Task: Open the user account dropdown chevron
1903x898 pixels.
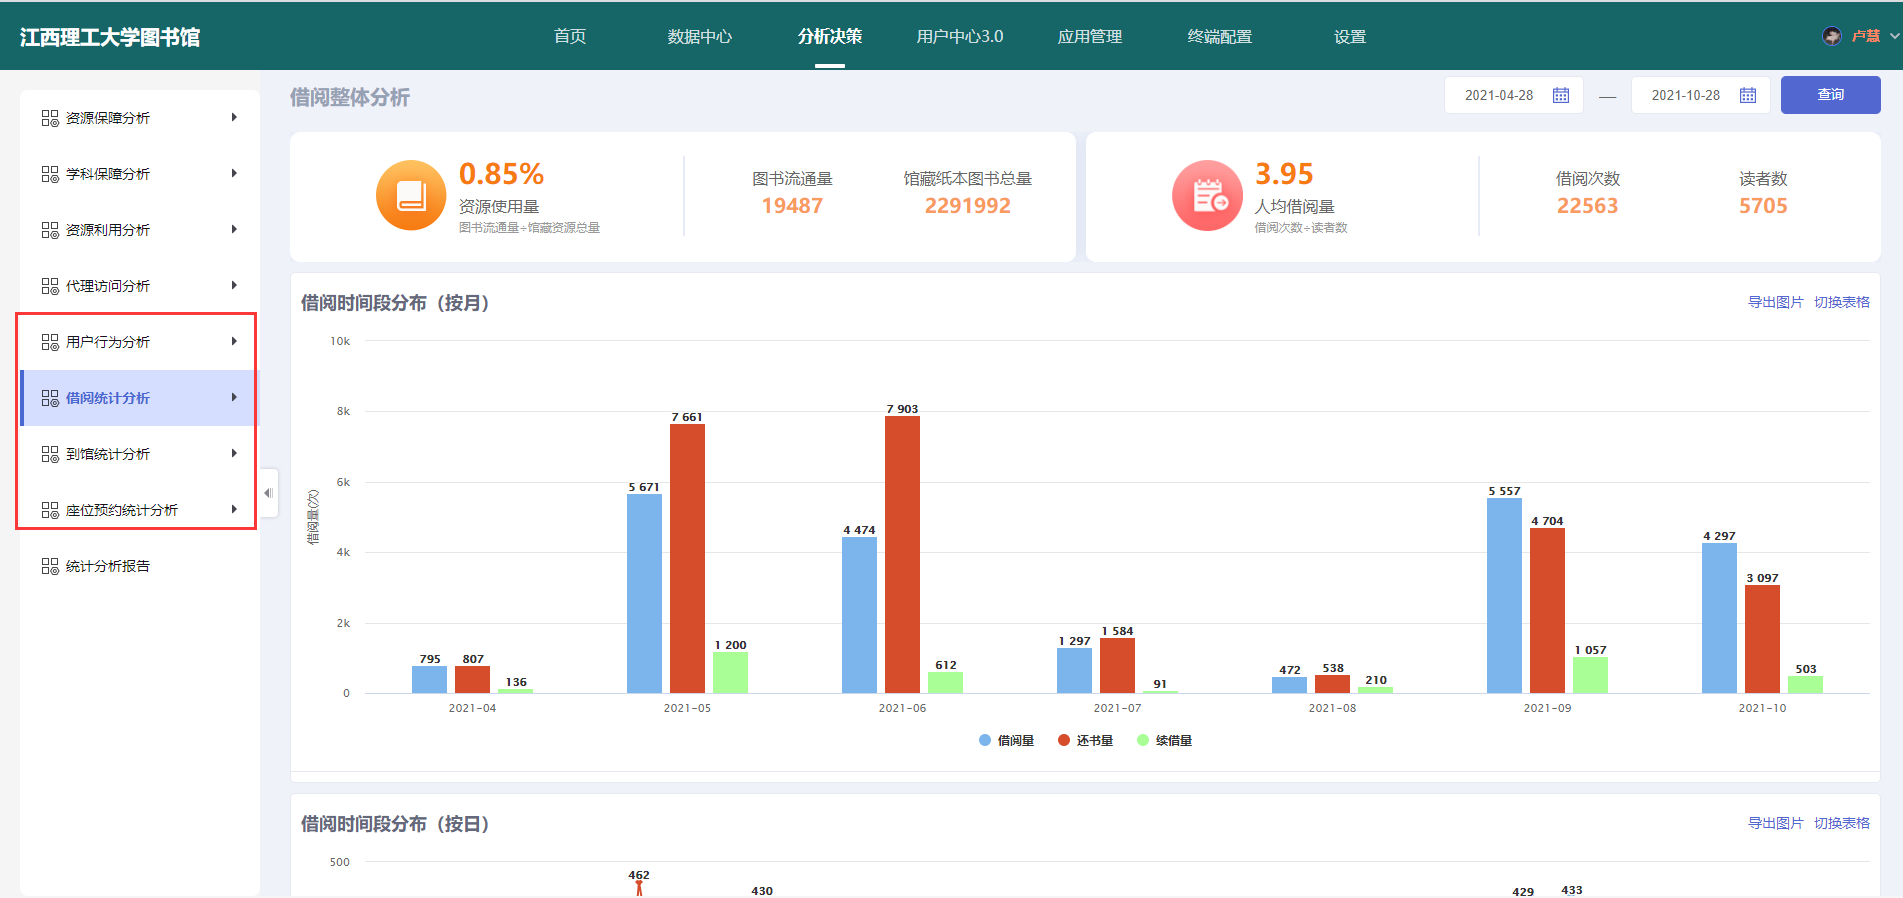Action: point(1894,36)
